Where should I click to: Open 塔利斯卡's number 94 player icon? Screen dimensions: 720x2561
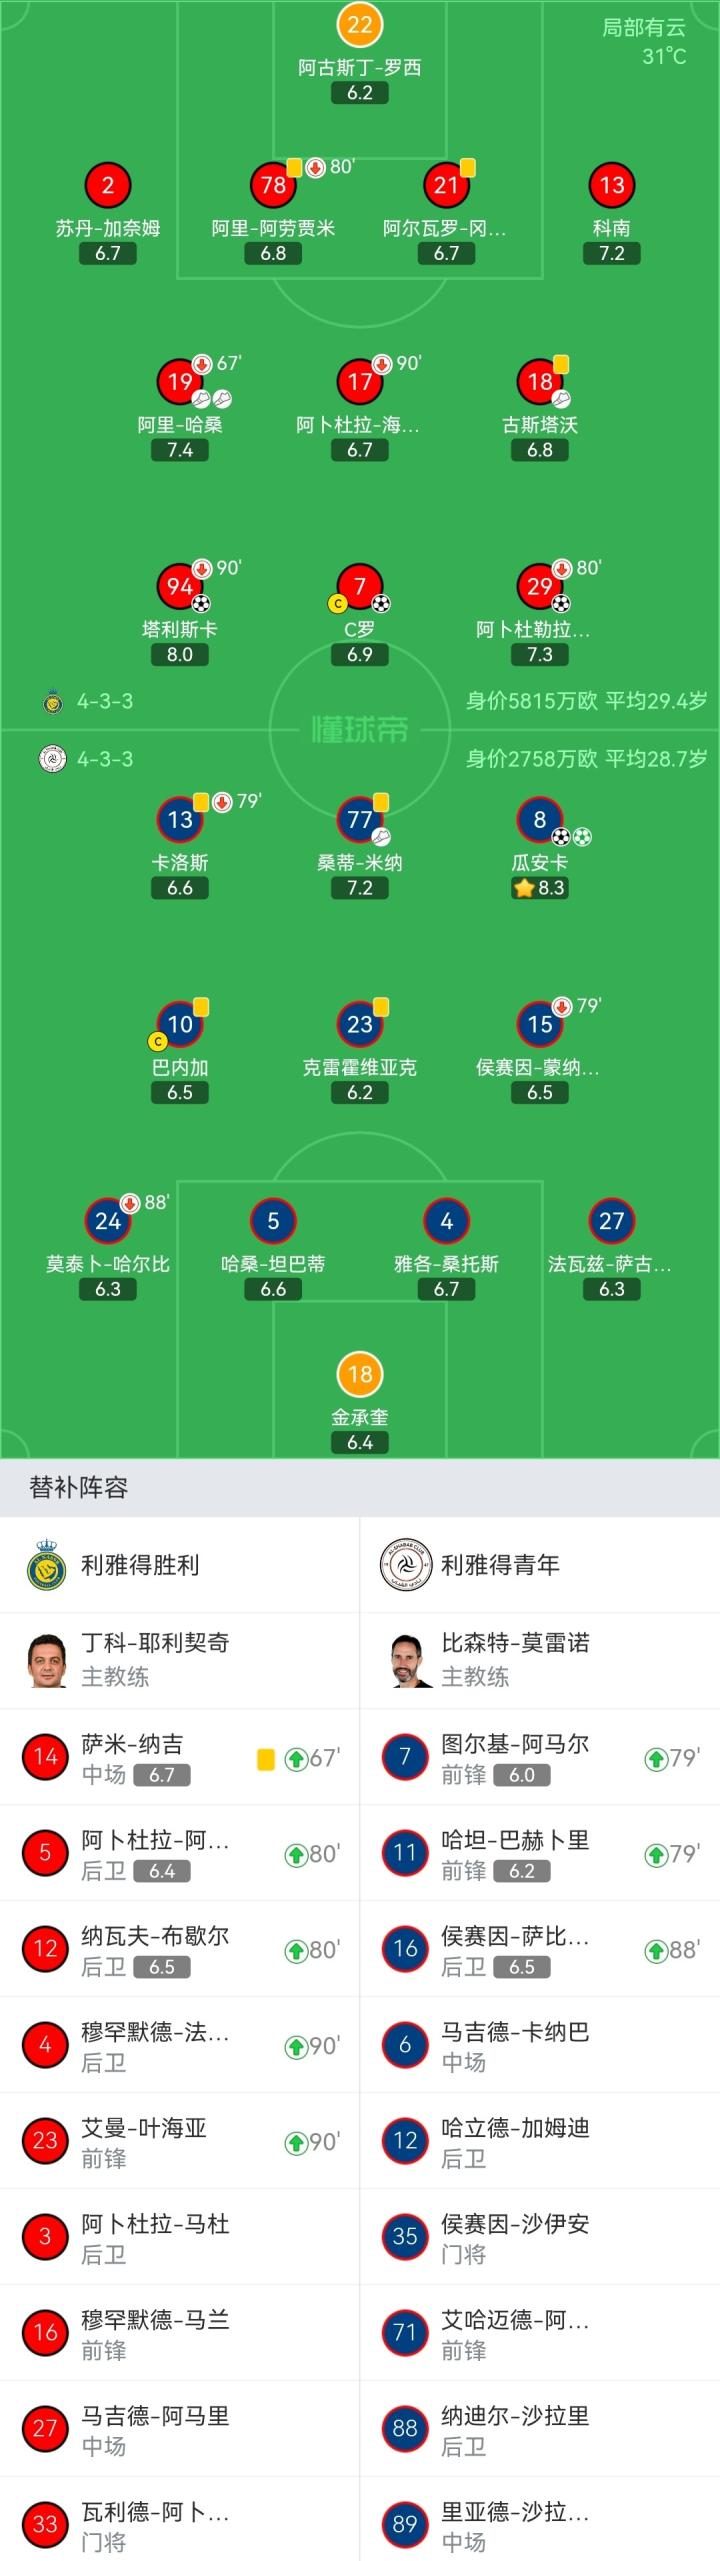click(180, 585)
